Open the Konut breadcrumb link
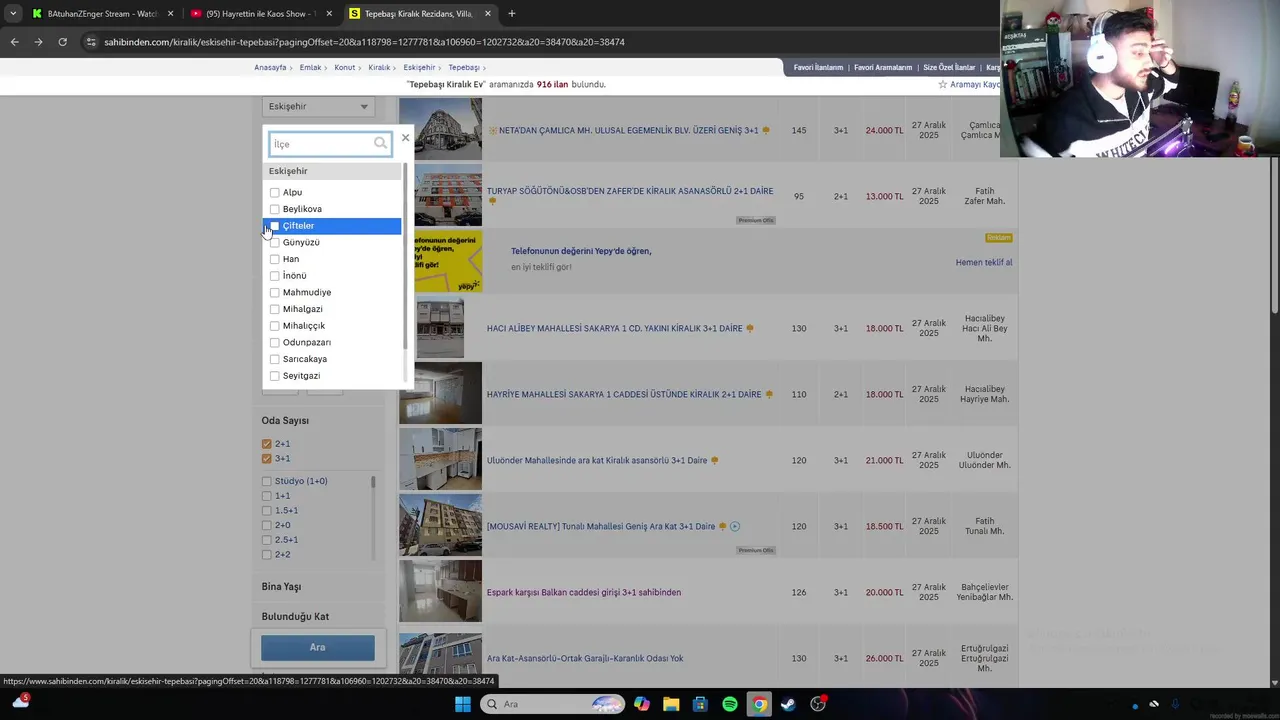Viewport: 1280px width, 720px height. click(345, 68)
